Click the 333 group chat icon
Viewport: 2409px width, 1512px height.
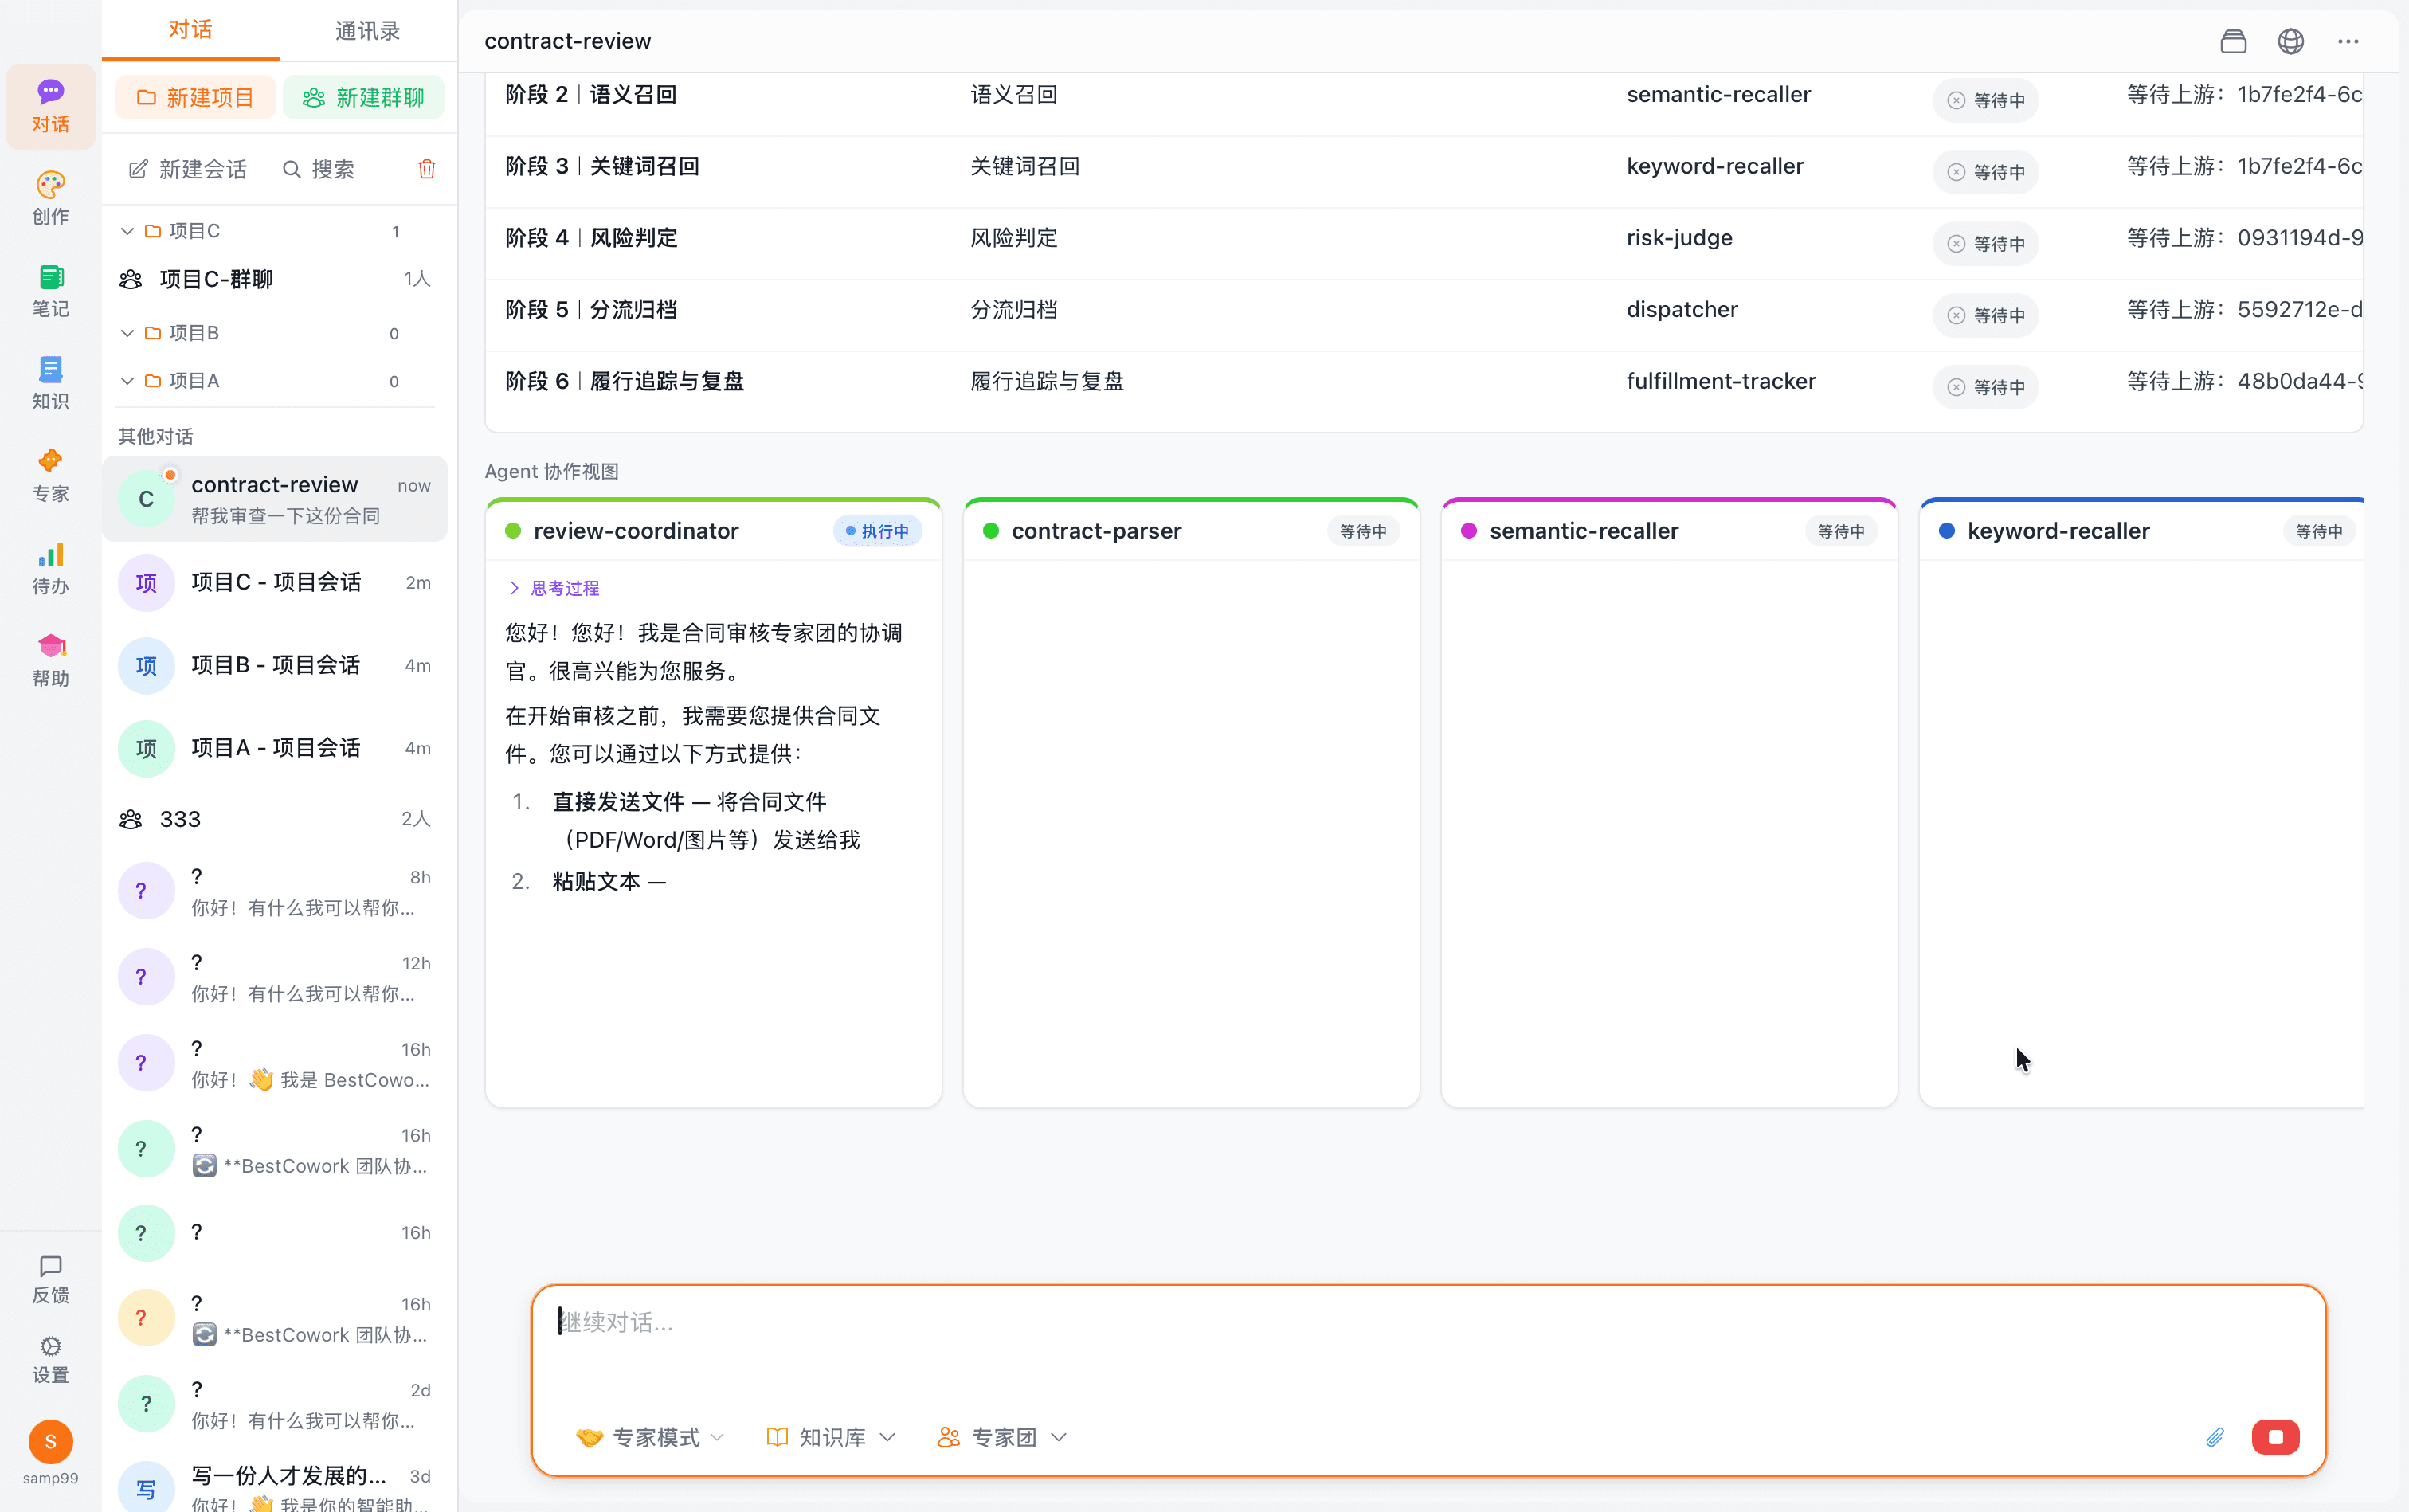pyautogui.click(x=131, y=819)
